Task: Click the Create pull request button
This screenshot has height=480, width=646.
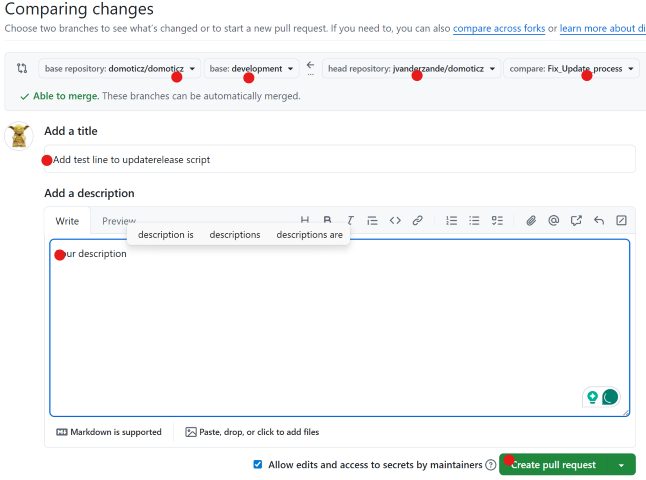Action: (x=553, y=465)
